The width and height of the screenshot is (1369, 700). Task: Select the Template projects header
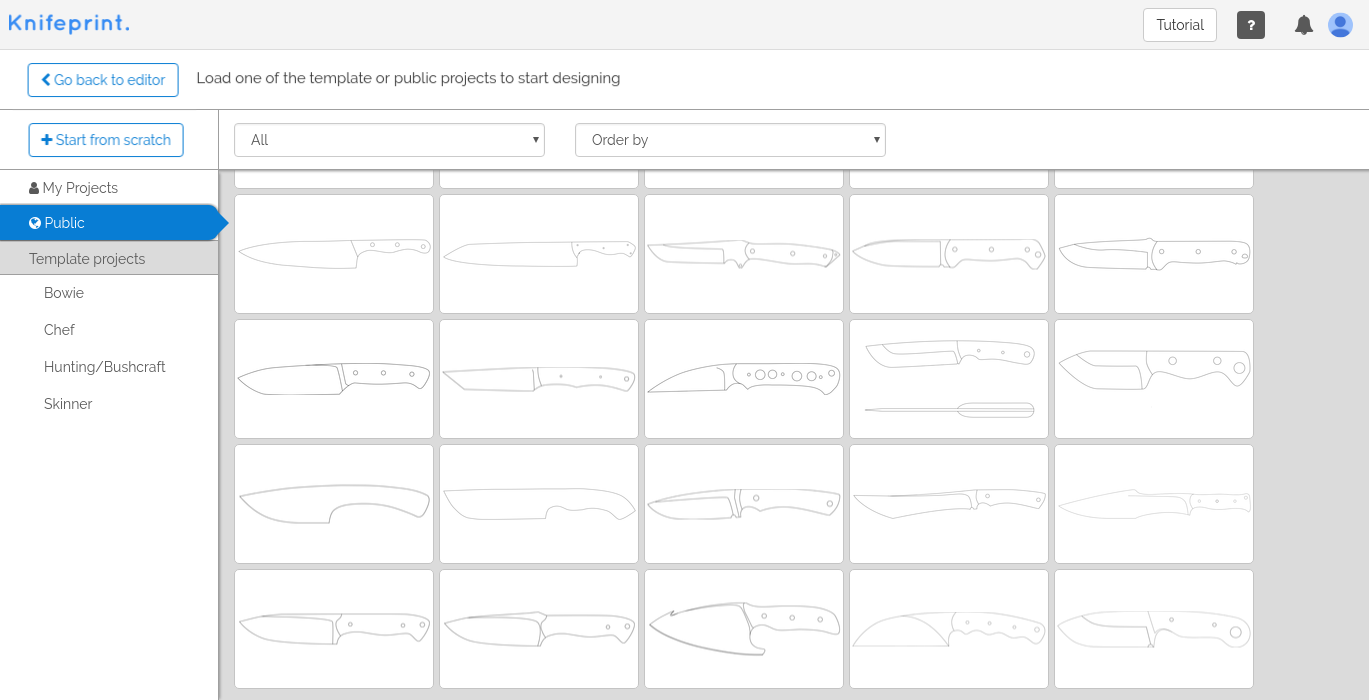point(109,259)
